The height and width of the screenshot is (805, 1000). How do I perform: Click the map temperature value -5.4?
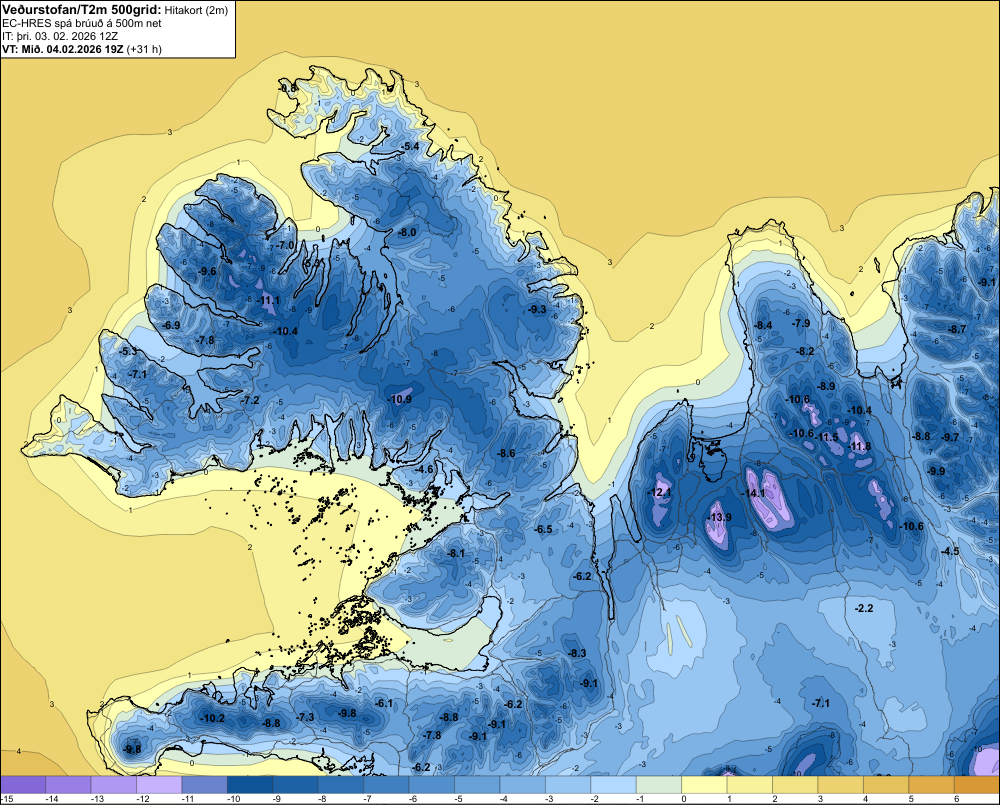pyautogui.click(x=409, y=146)
